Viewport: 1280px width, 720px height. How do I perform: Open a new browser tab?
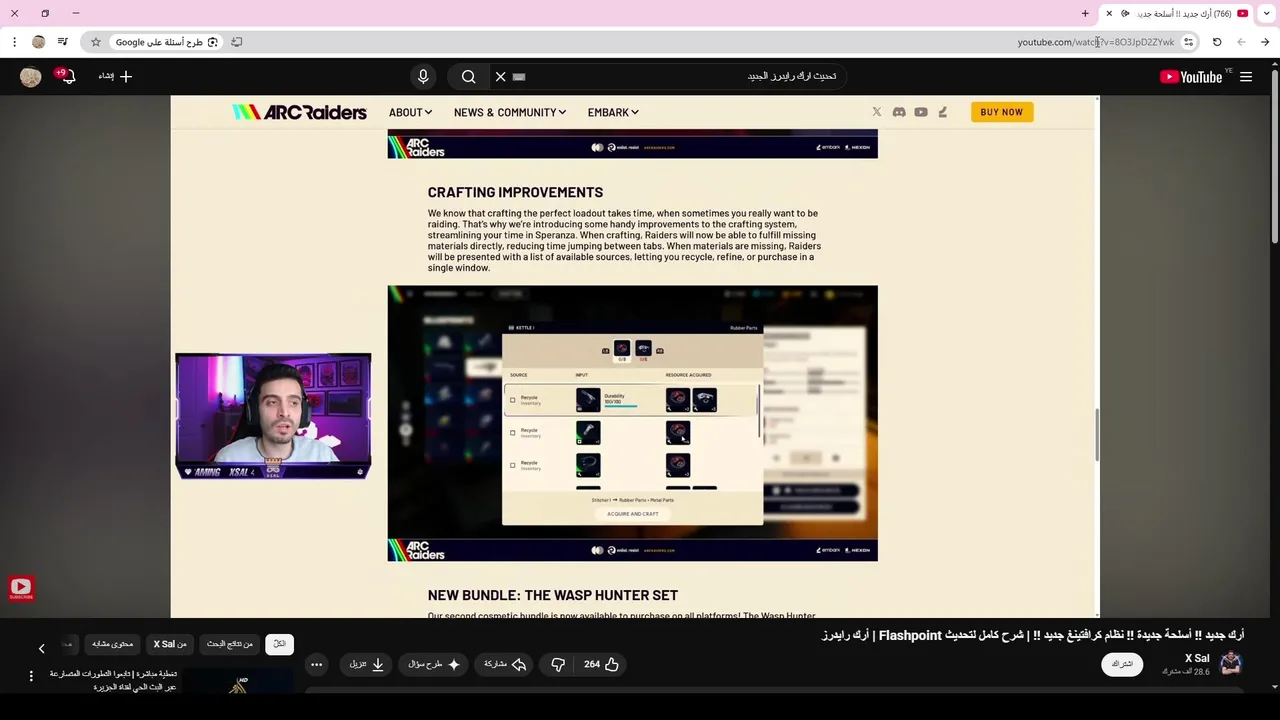tap(1085, 13)
